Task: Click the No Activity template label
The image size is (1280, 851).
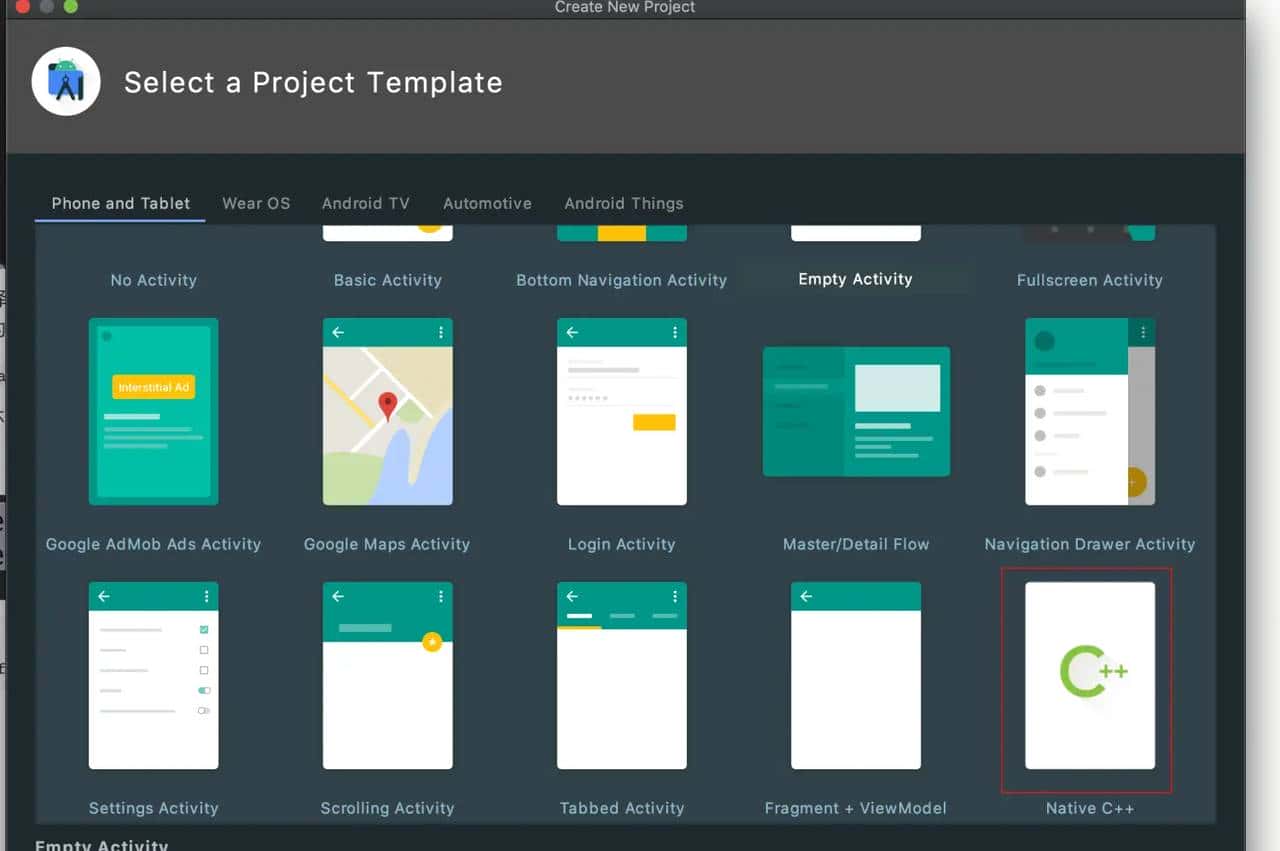Action: click(x=153, y=281)
